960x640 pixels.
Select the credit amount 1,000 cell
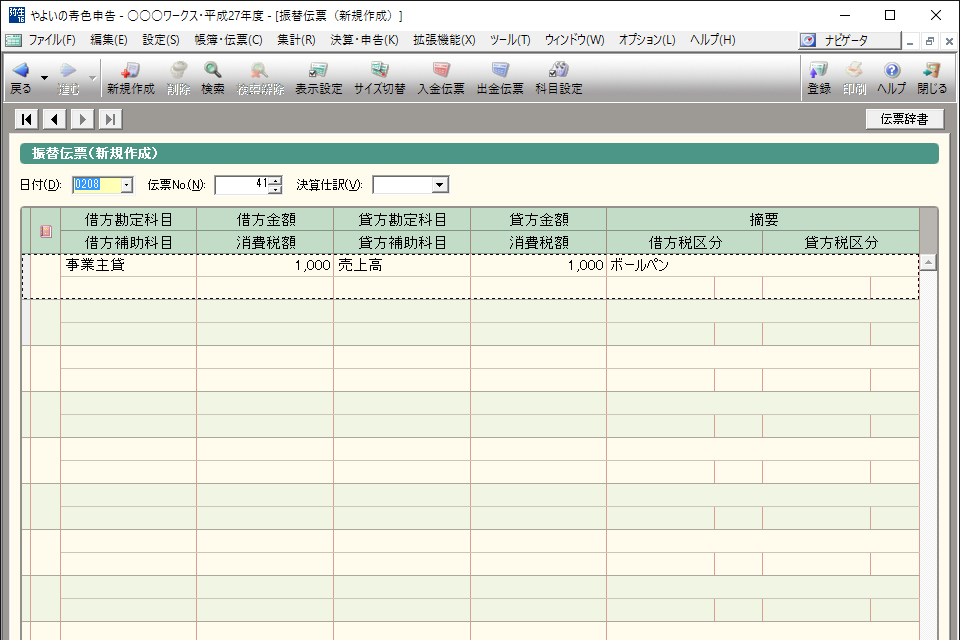(x=539, y=265)
